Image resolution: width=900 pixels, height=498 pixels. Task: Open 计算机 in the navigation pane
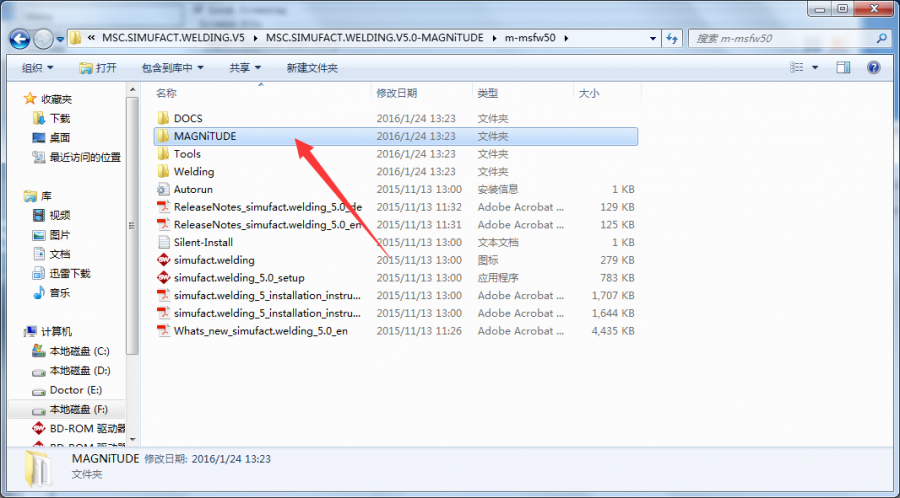pos(56,332)
